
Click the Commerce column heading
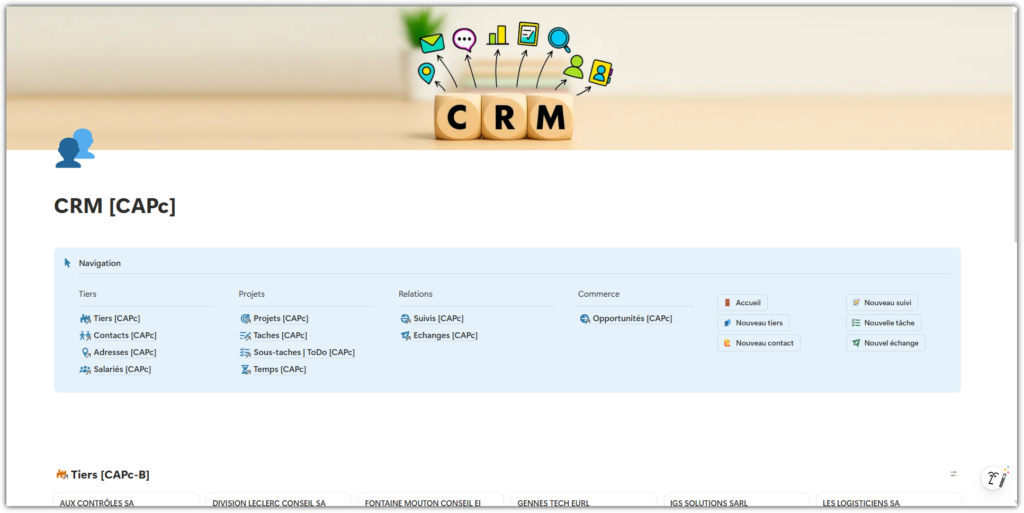(x=598, y=294)
